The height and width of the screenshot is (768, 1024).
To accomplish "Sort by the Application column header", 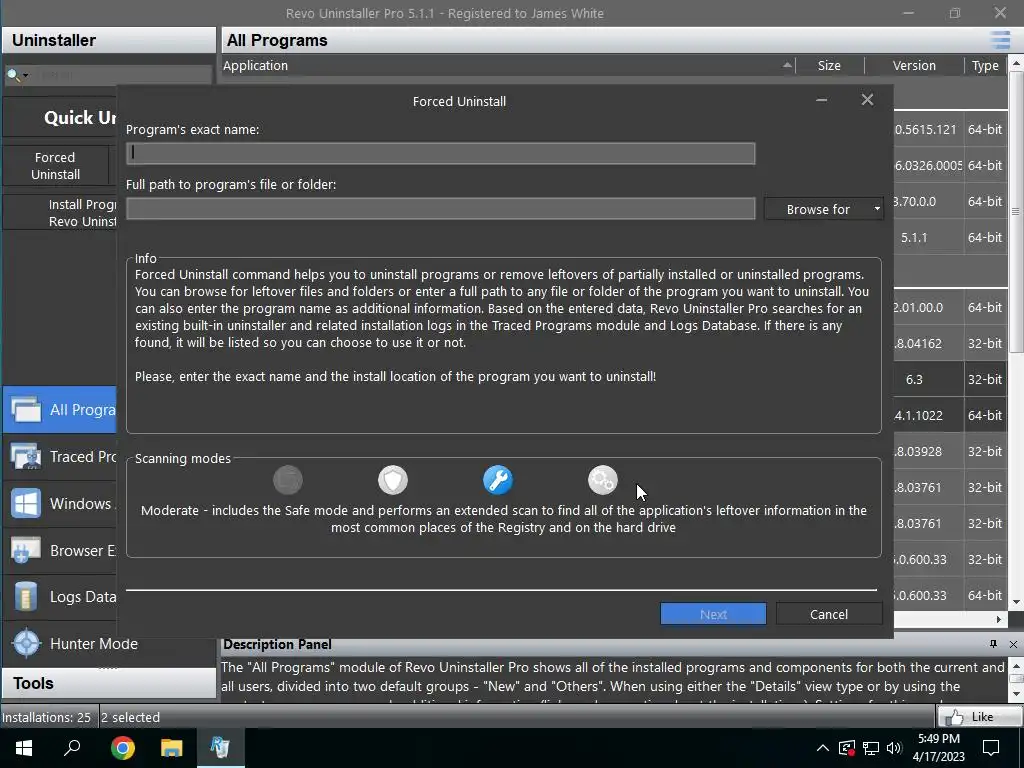I will [508, 65].
